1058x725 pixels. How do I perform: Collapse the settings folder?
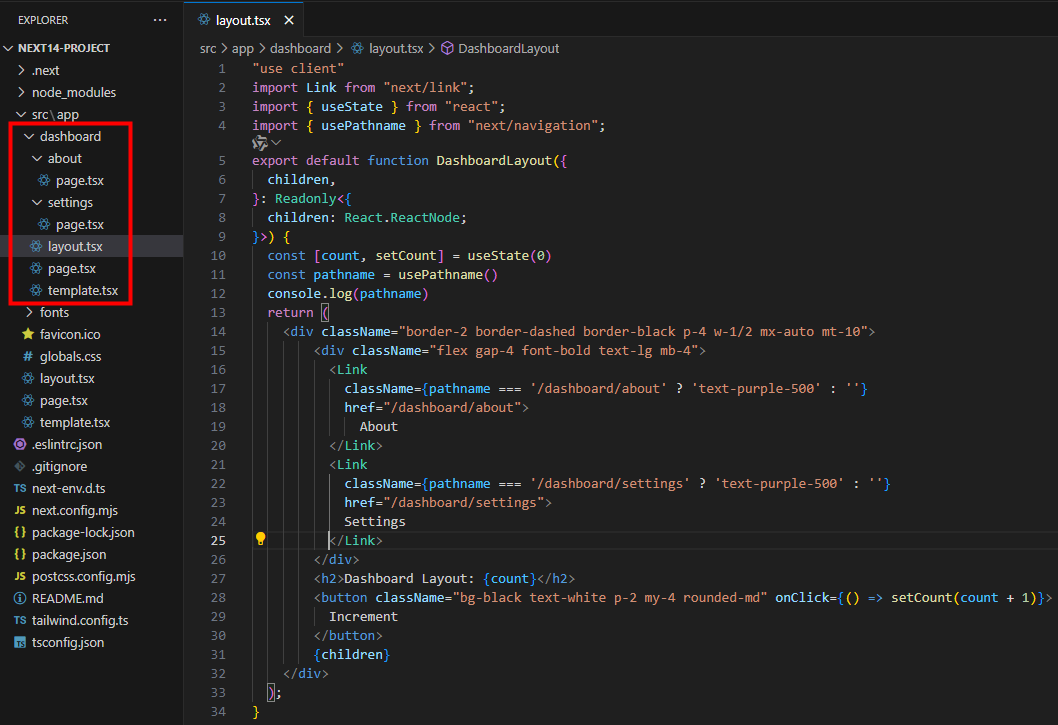pos(37,203)
